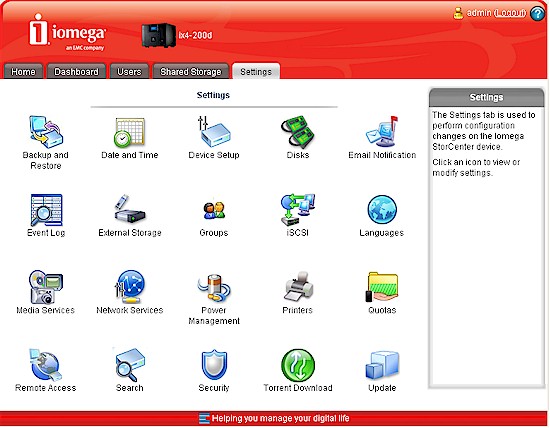Image resolution: width=550 pixels, height=428 pixels.
Task: Open Power Management icon
Action: coord(214,288)
